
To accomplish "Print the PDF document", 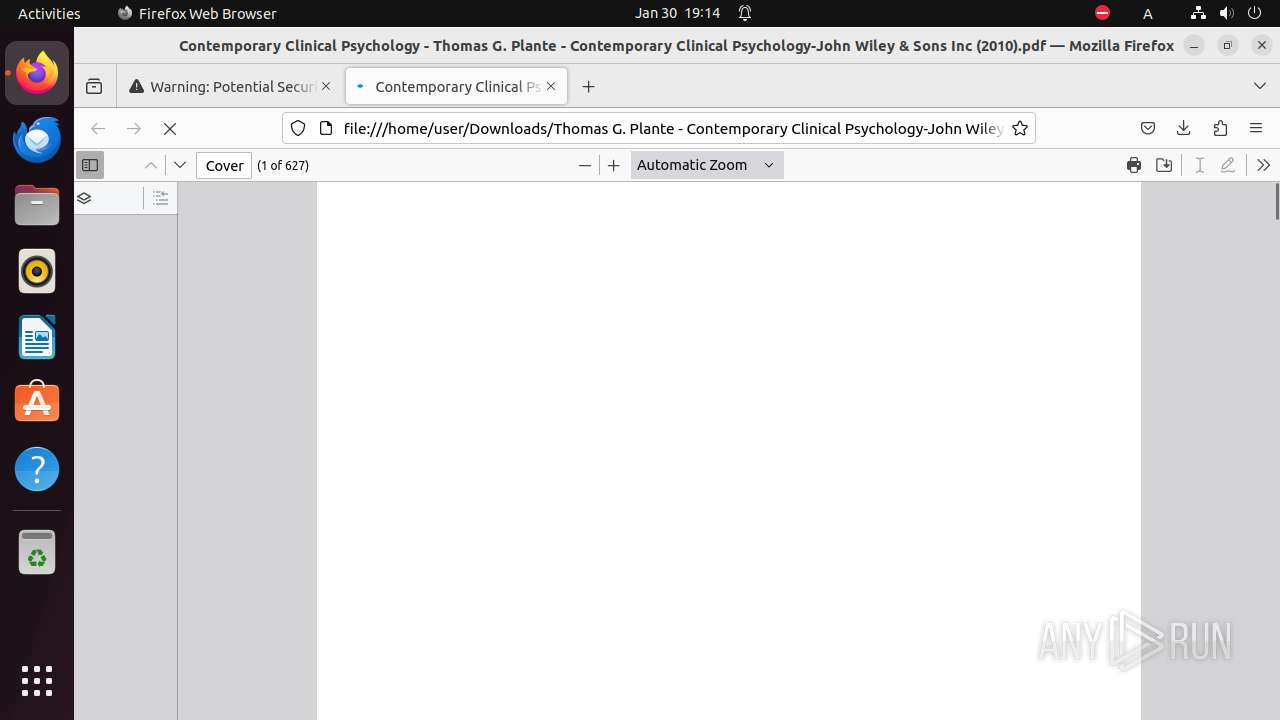I will coord(1134,165).
